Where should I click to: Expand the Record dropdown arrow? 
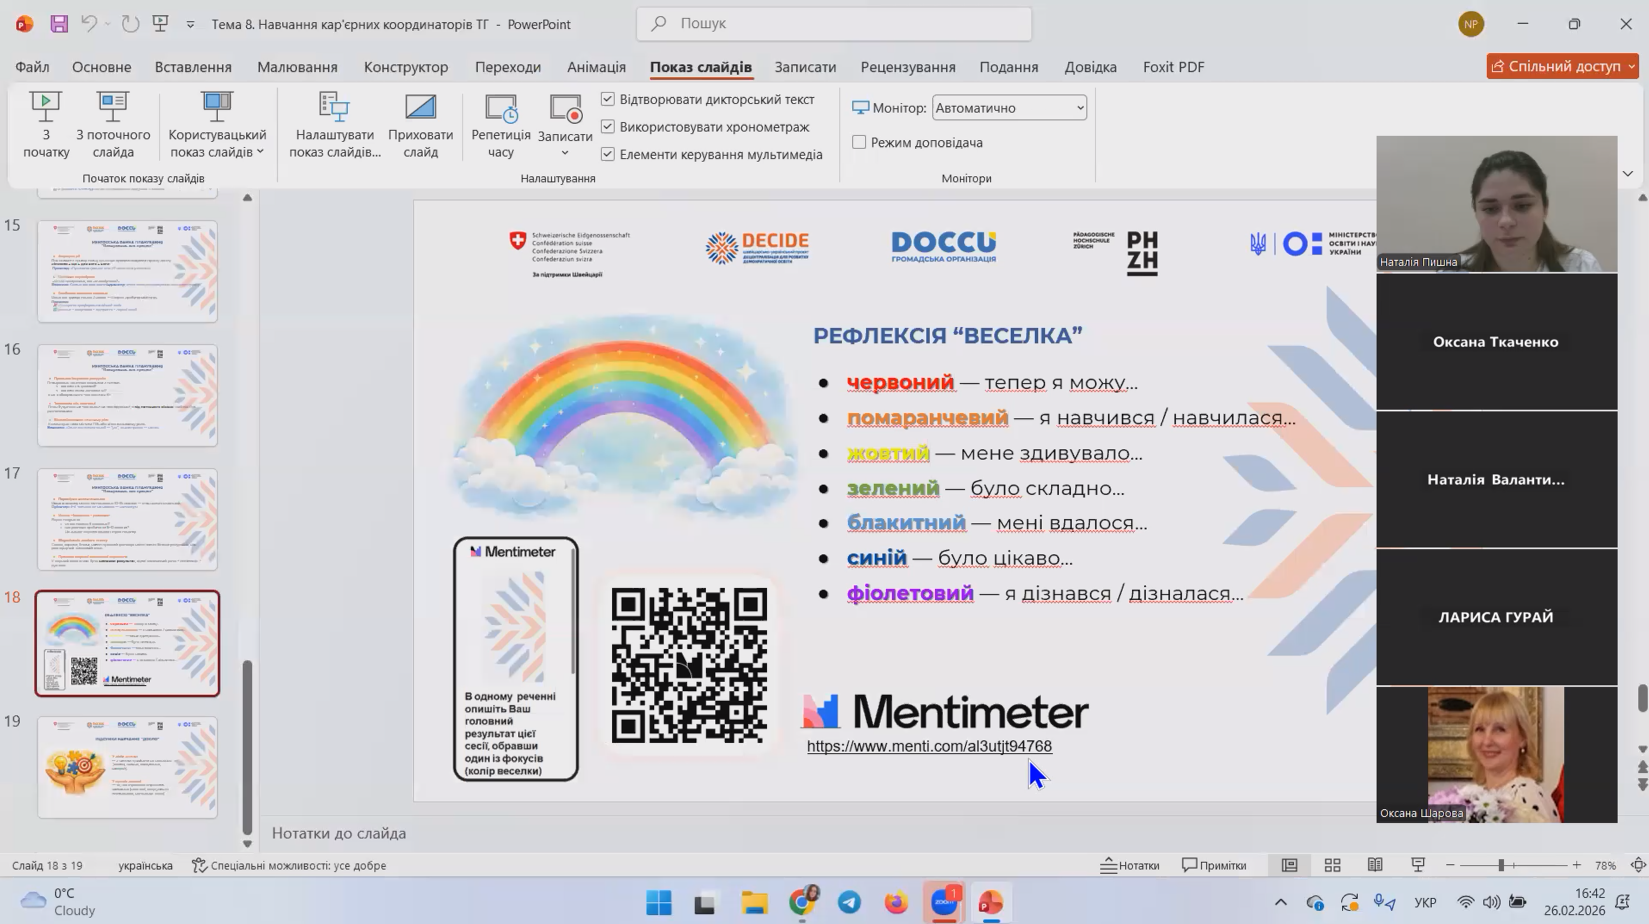tap(565, 153)
